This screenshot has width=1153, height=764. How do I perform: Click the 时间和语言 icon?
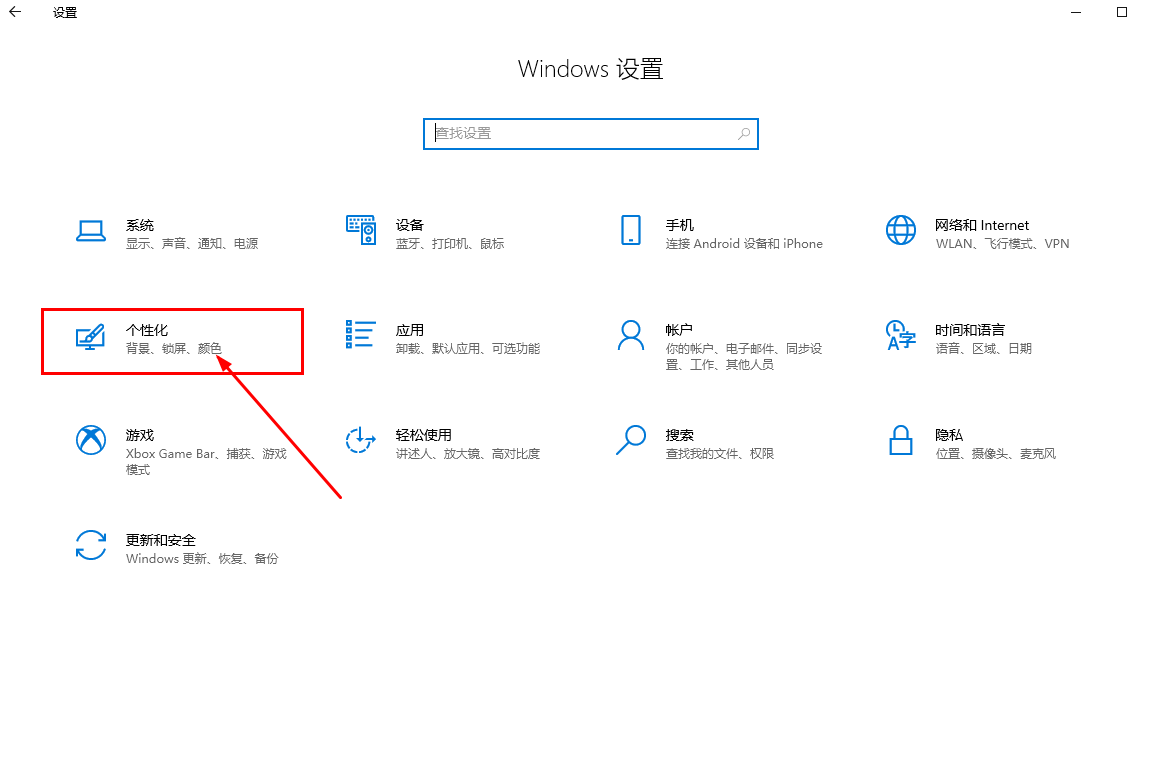point(901,335)
